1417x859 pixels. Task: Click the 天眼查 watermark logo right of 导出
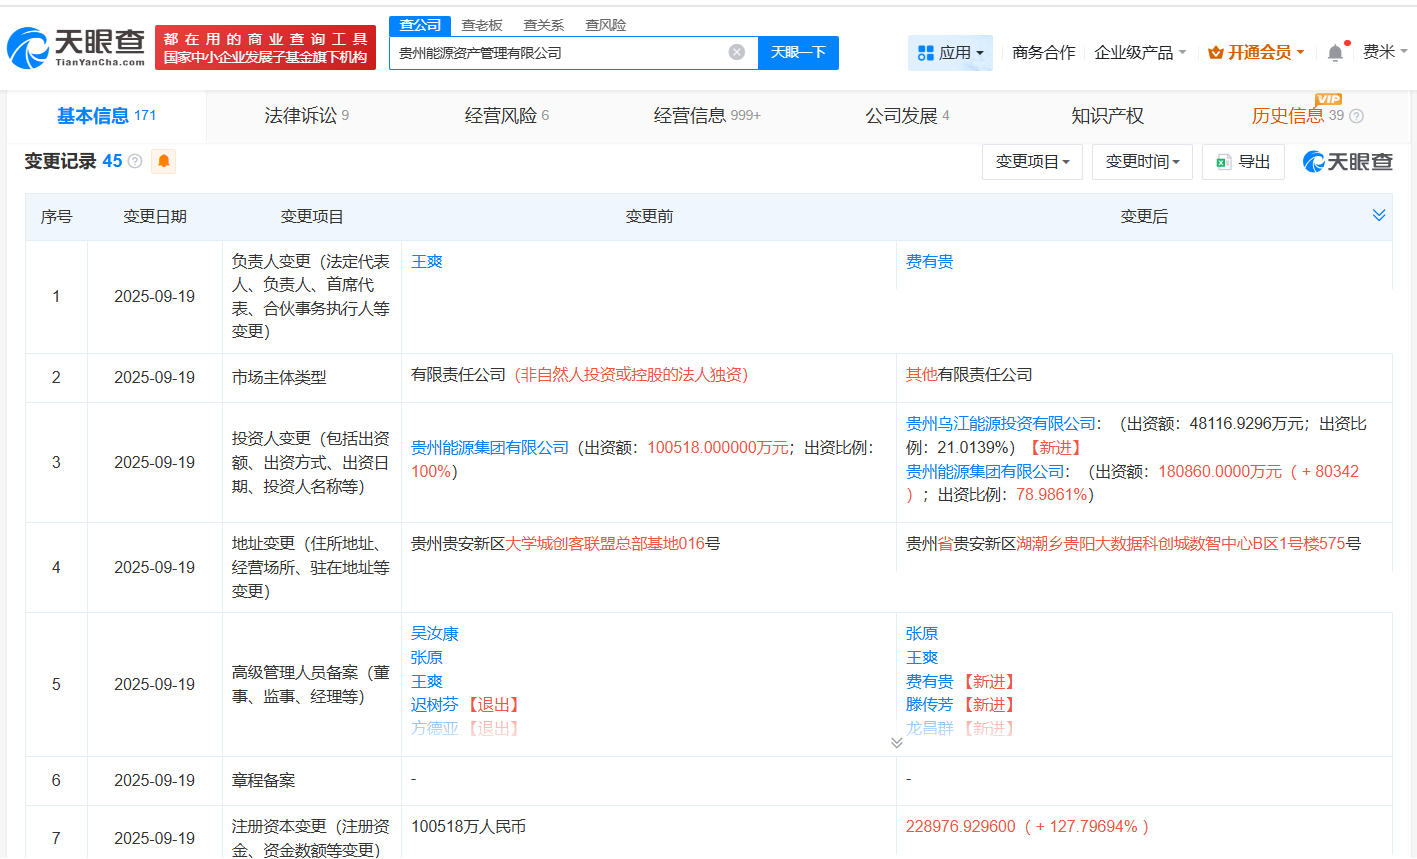click(x=1346, y=161)
